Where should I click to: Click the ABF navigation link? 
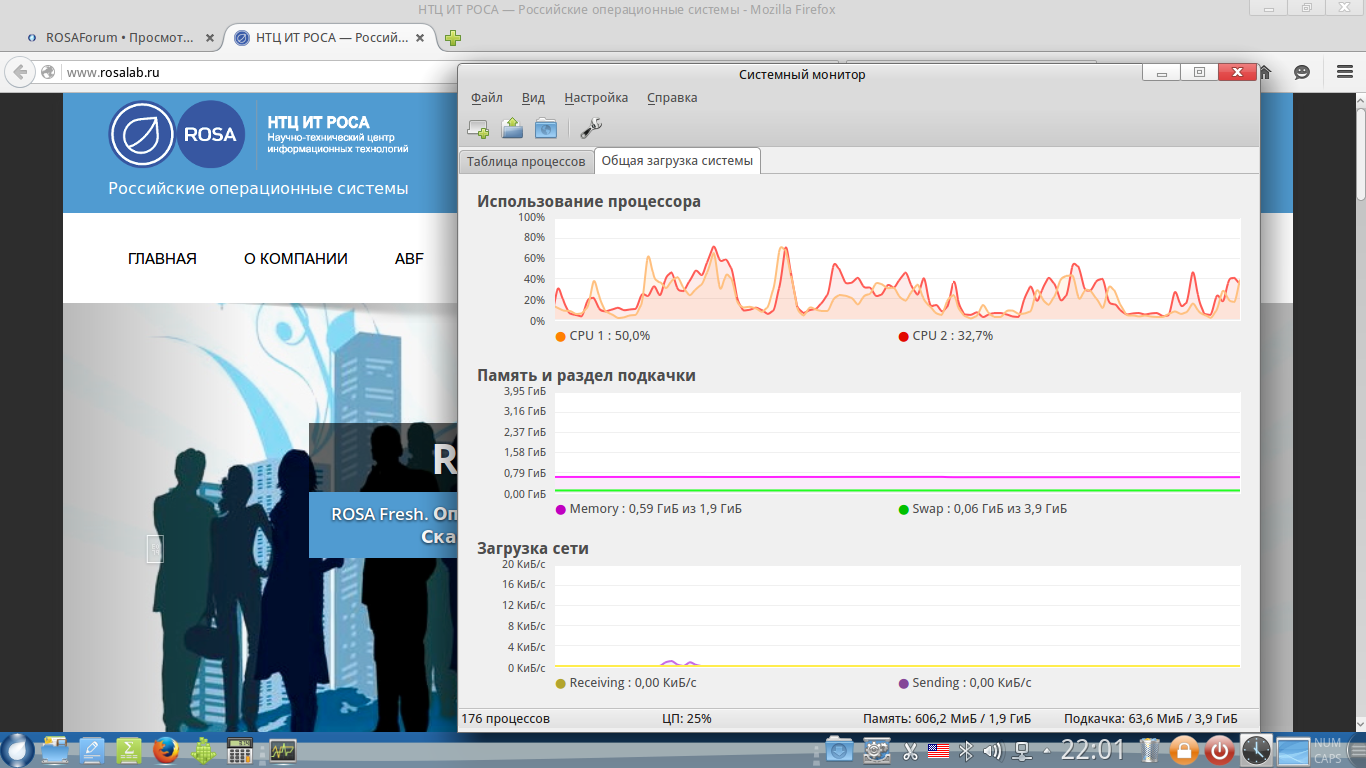tap(409, 259)
